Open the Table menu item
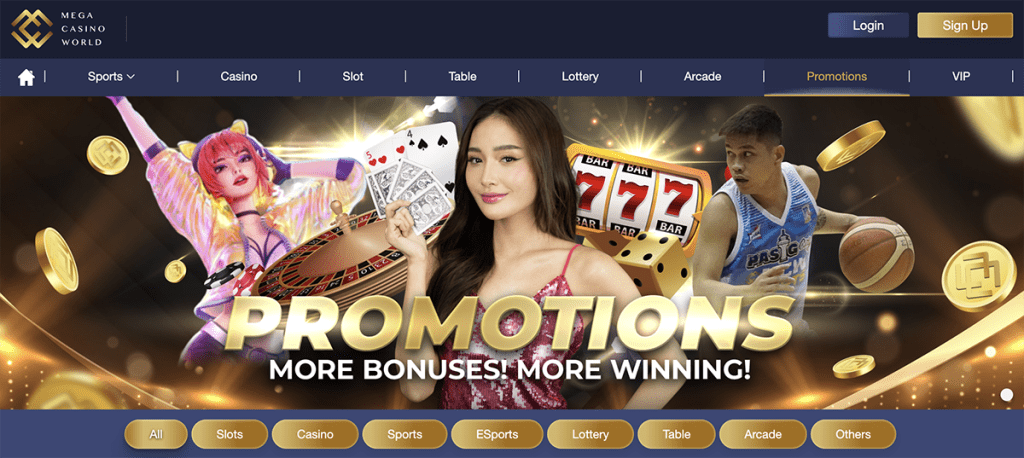Screen dimensions: 1024x458 coord(462,76)
